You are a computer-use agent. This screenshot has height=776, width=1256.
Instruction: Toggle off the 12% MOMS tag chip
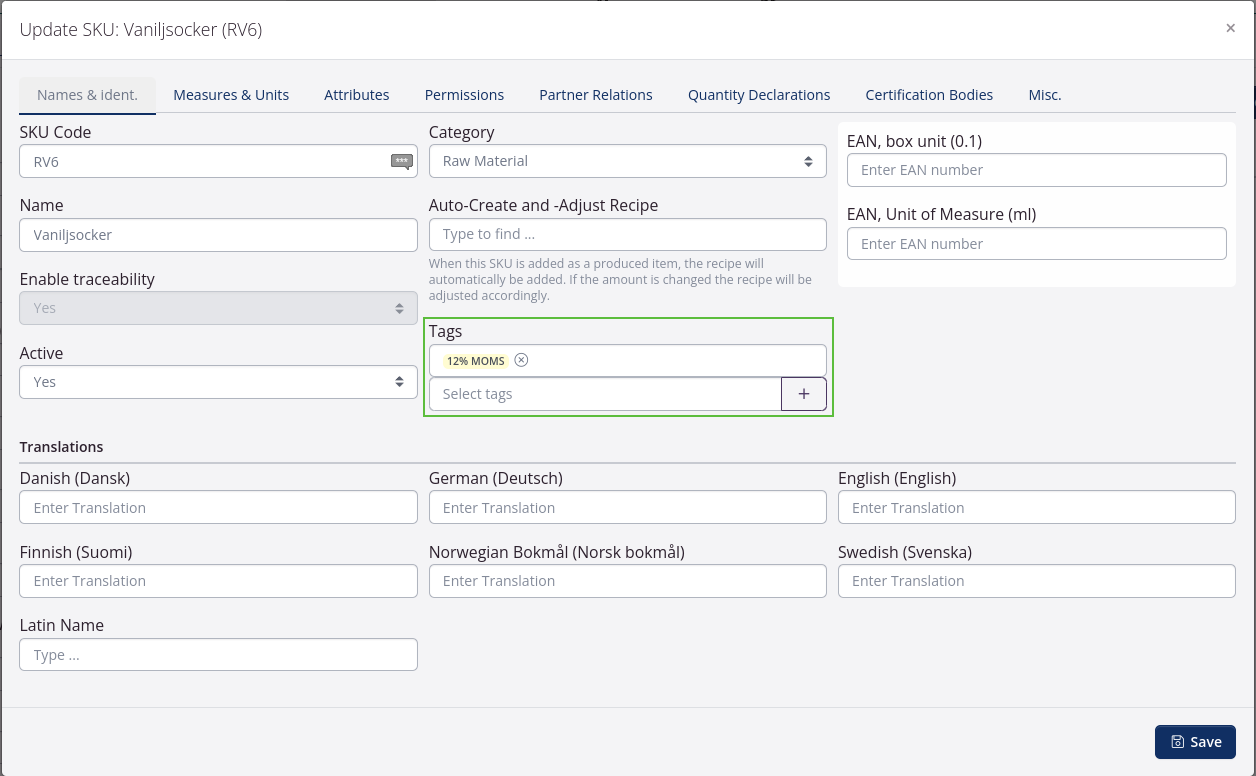click(x=472, y=360)
